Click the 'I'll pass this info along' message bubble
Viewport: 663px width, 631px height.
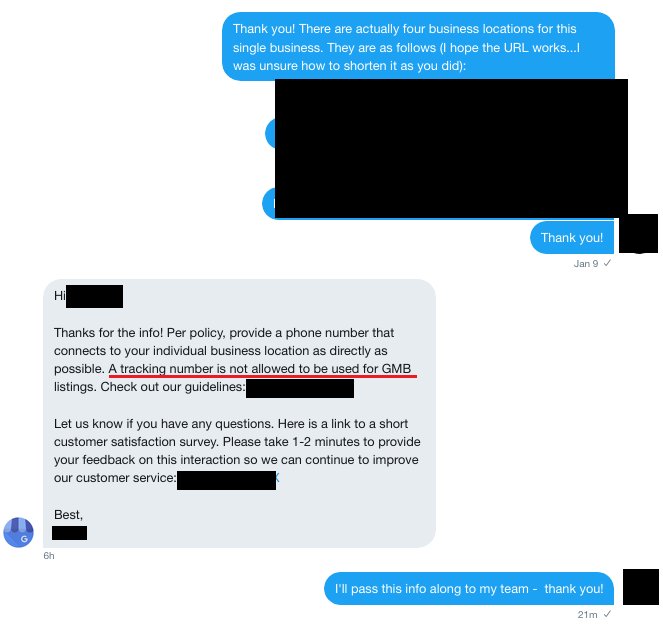[x=469, y=589]
